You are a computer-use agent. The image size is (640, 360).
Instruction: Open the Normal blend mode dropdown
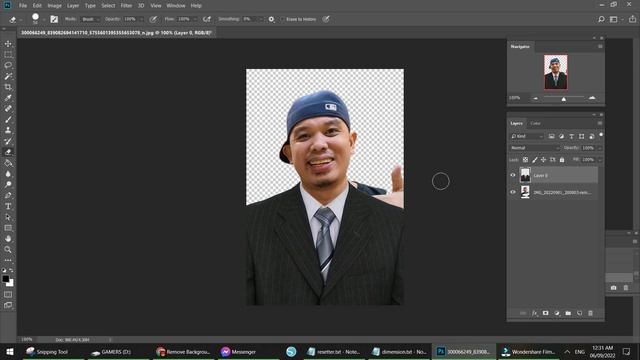(535, 148)
